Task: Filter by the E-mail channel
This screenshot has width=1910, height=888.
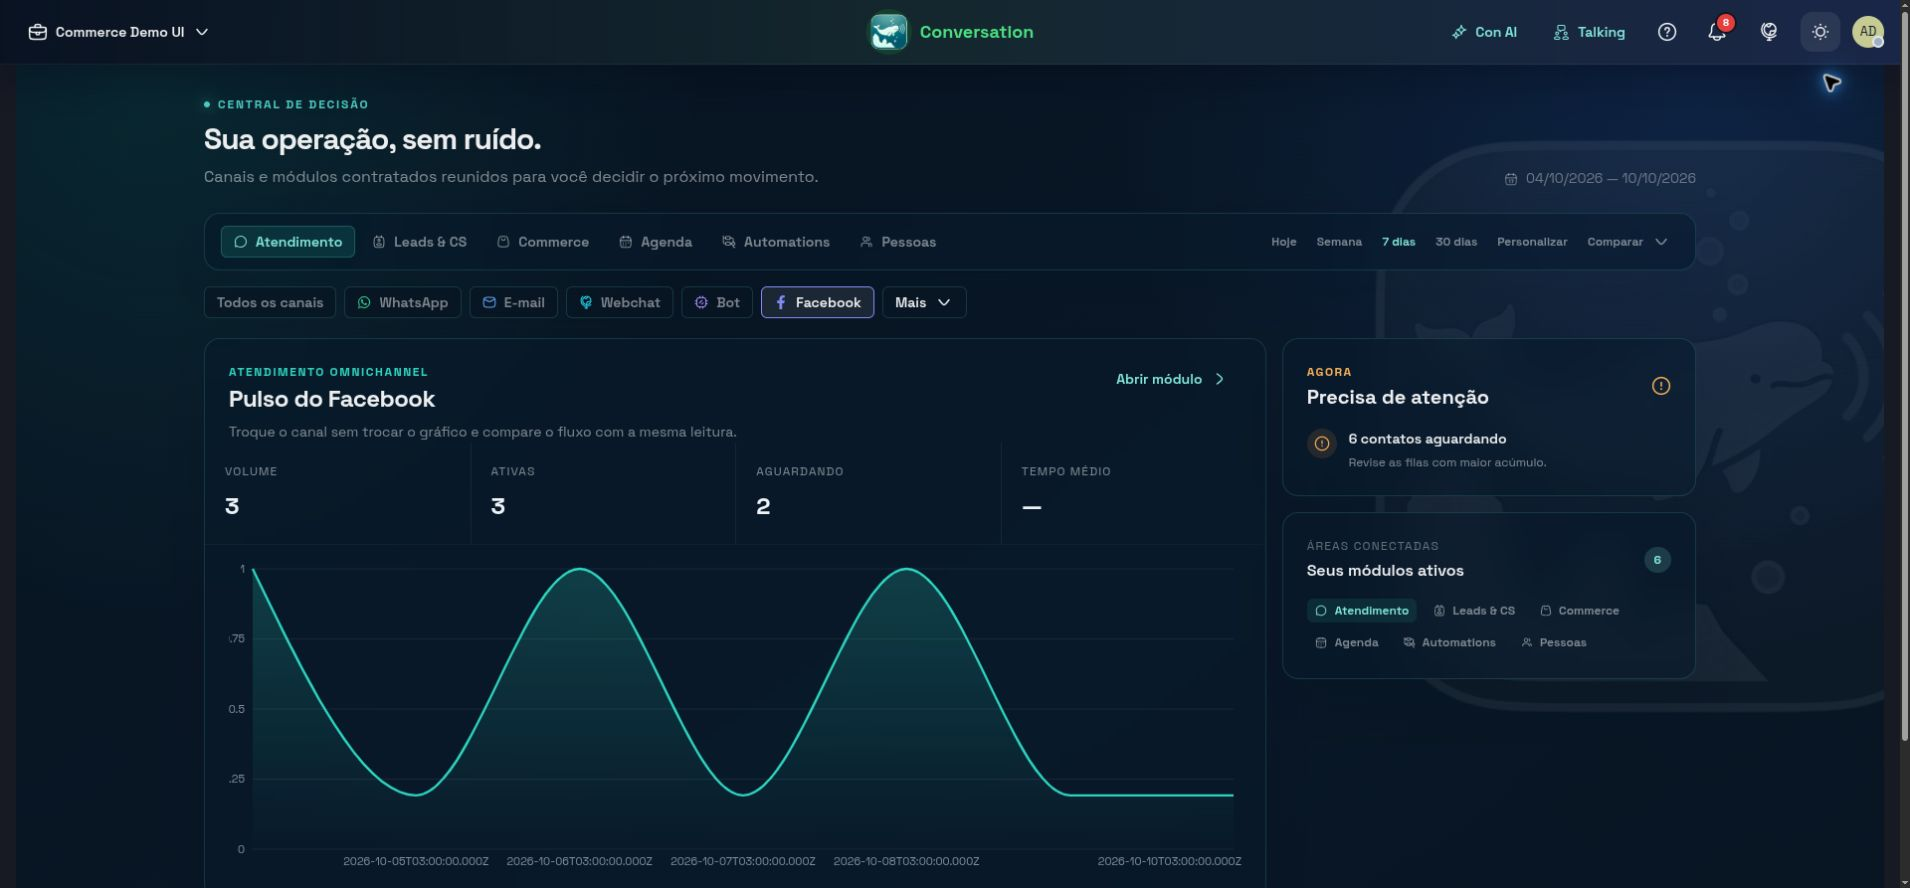Action: click(514, 302)
